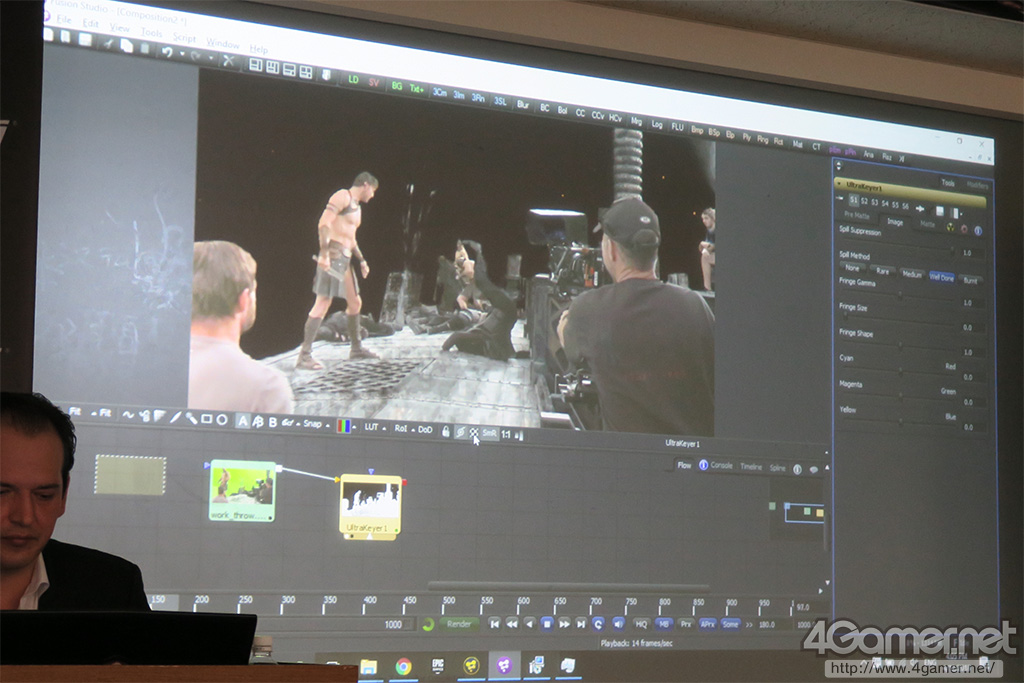Add Text+ tool with the Txt+ button
Viewport: 1024px width, 683px height.
click(x=417, y=88)
